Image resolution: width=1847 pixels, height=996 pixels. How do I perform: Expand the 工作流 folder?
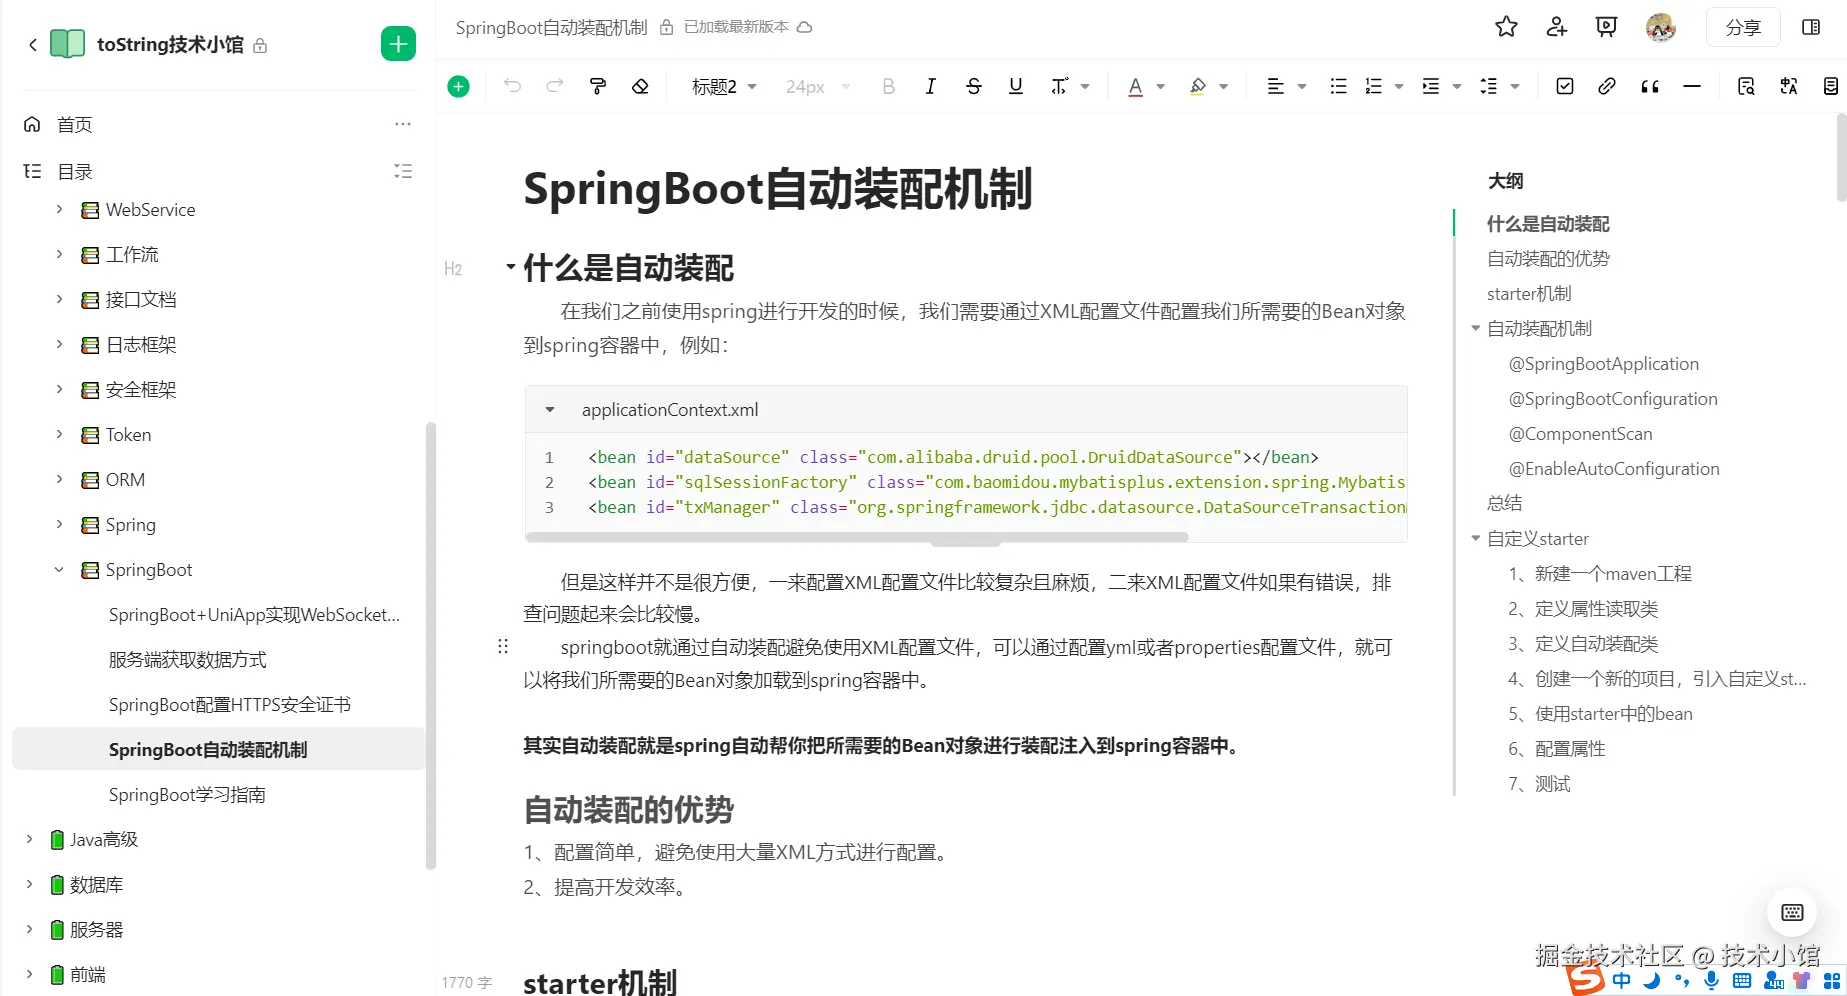59,254
